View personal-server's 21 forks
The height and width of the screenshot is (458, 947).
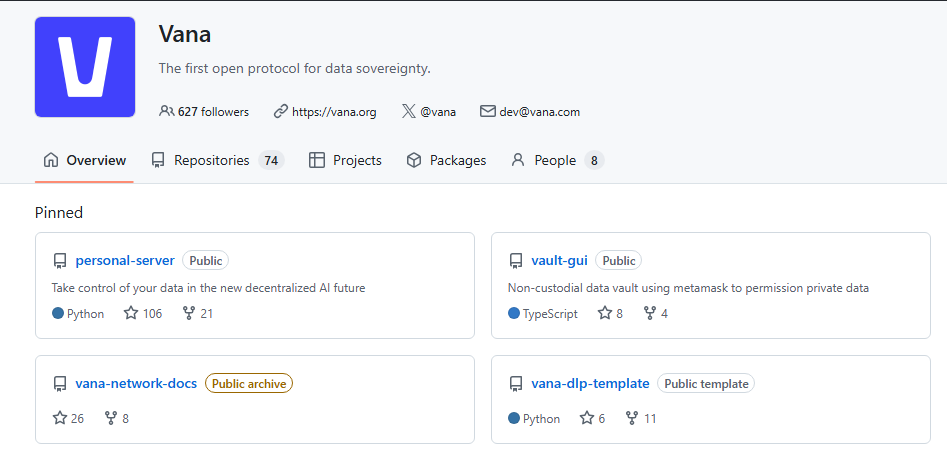click(197, 314)
